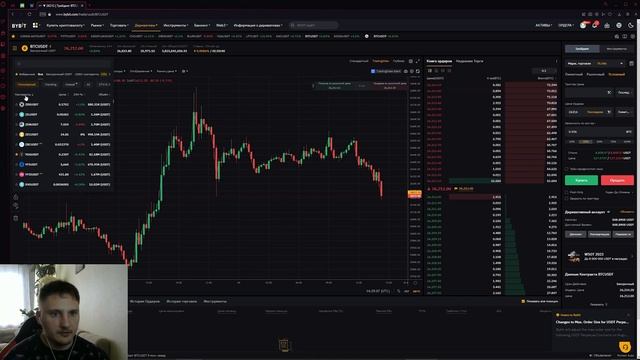
Task: Open the apps grid icon beside Bybit logo
Action: [x=36, y=25]
